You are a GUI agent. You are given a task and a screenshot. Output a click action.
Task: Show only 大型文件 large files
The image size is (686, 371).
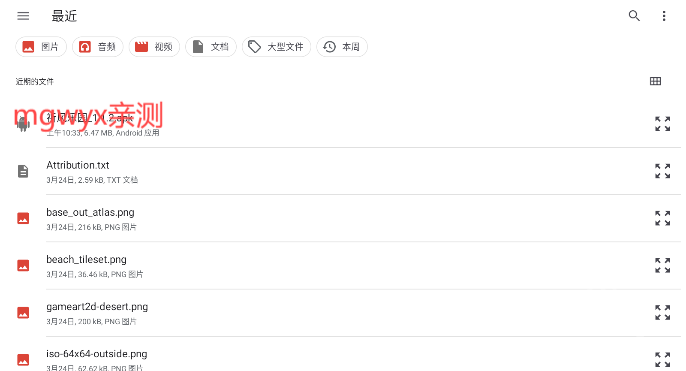(276, 47)
